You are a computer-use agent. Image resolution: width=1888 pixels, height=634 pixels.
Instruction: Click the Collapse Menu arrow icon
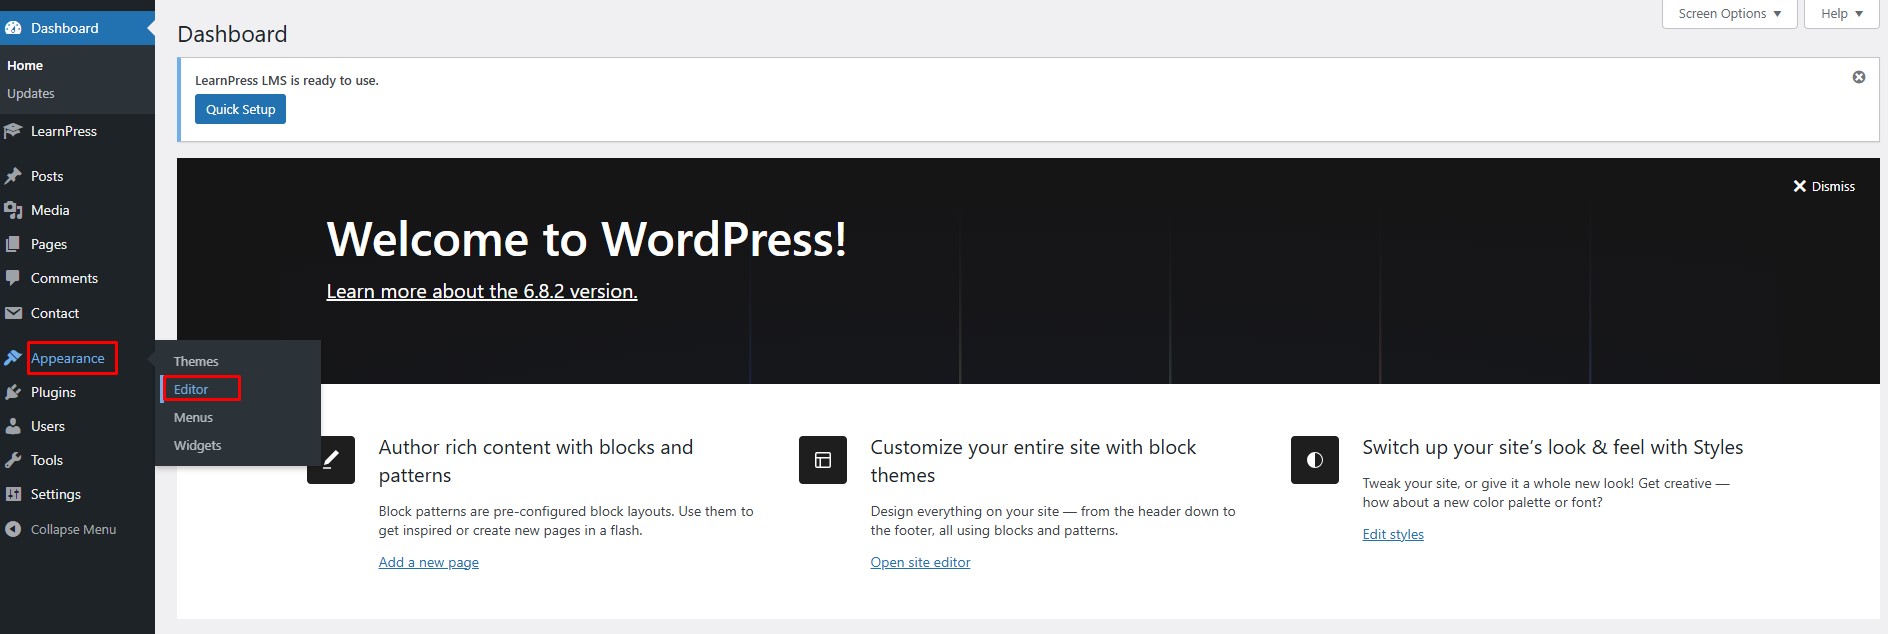click(13, 529)
